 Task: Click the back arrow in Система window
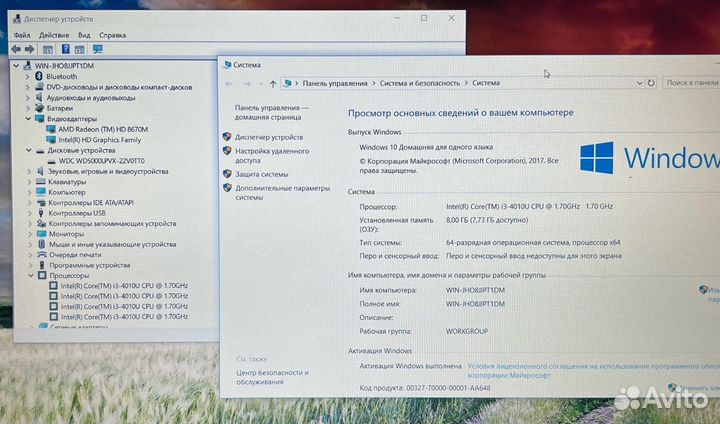[229, 84]
